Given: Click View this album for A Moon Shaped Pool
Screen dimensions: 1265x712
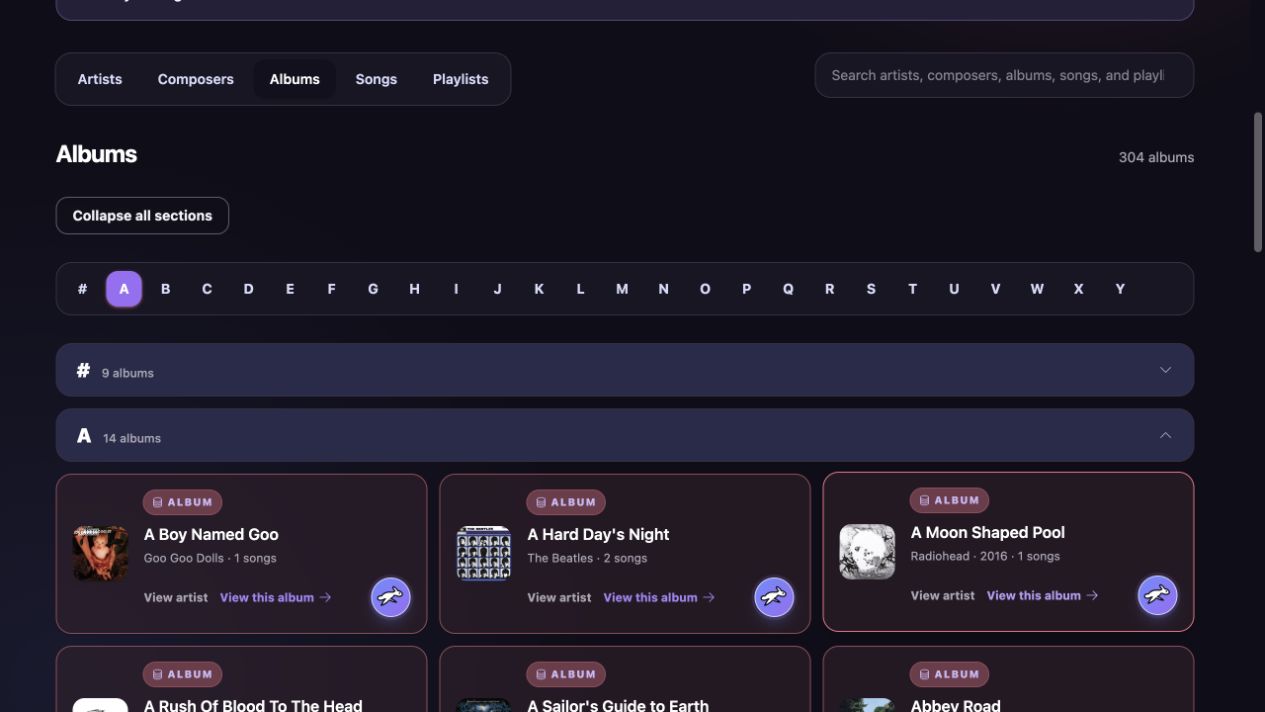Looking at the screenshot, I should 1042,595.
